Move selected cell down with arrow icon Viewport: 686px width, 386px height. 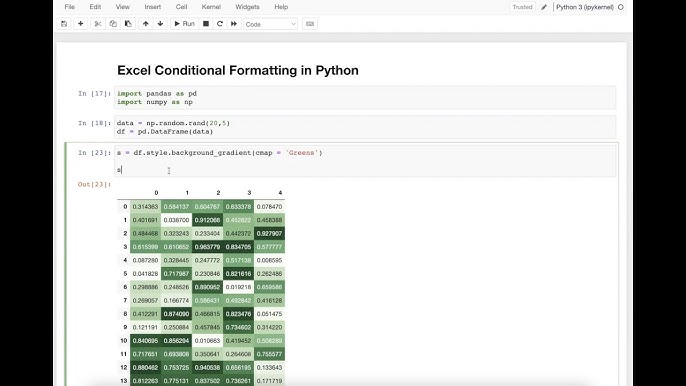click(161, 24)
